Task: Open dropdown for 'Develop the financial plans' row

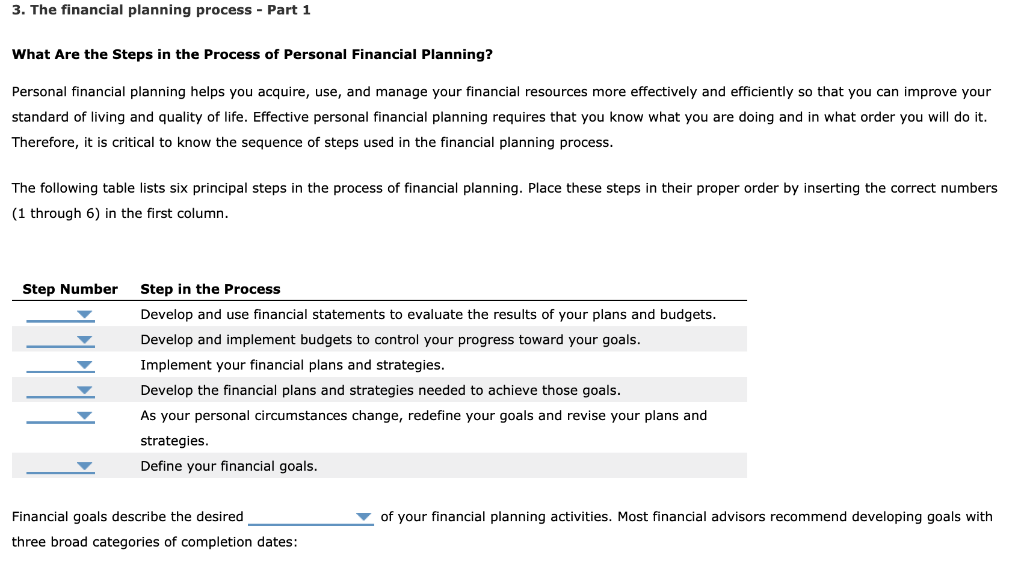Action: click(x=60, y=391)
